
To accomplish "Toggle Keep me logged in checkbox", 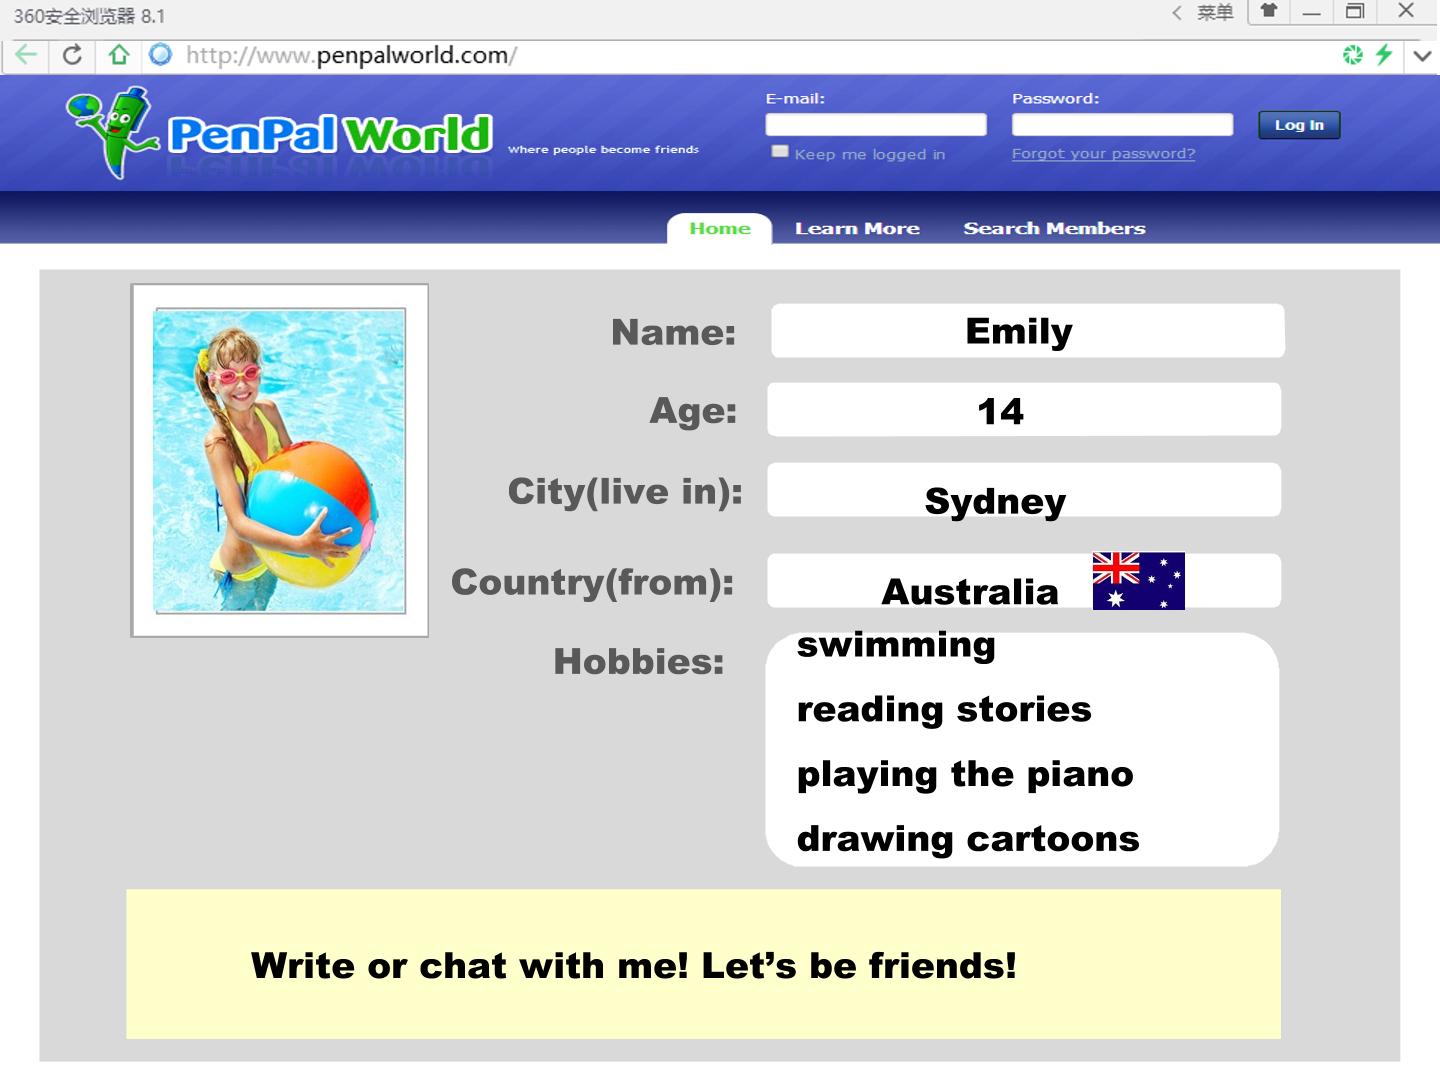I will tap(780, 152).
